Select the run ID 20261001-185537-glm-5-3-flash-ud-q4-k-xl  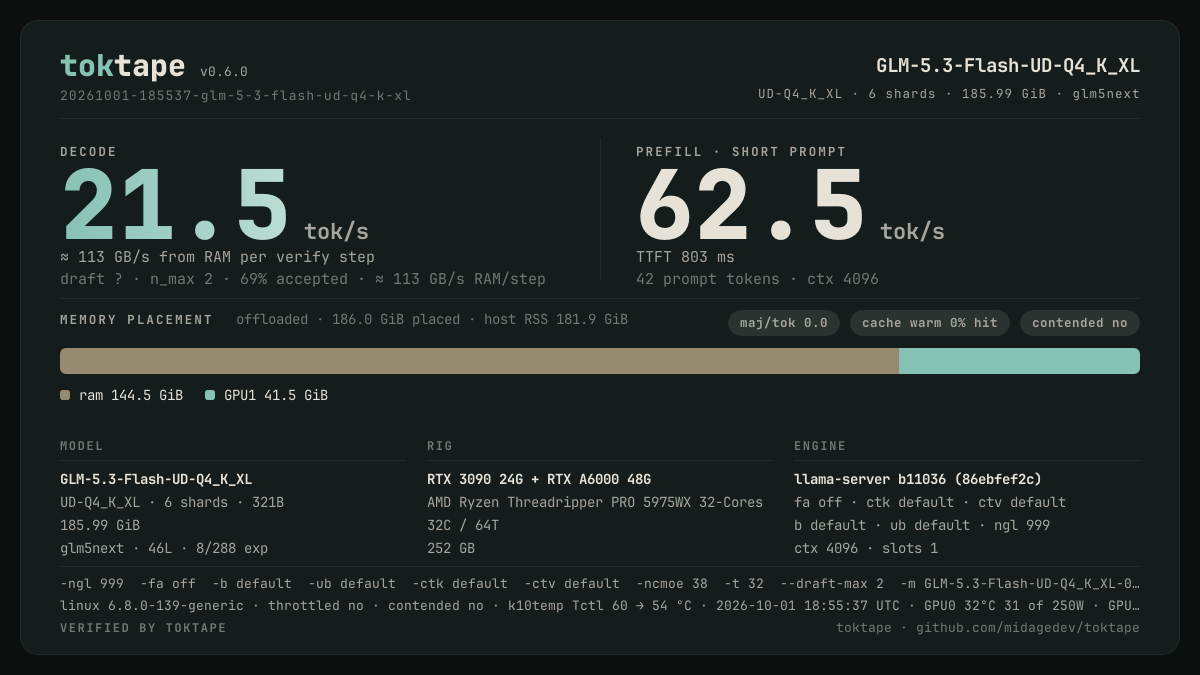pyautogui.click(x=235, y=96)
